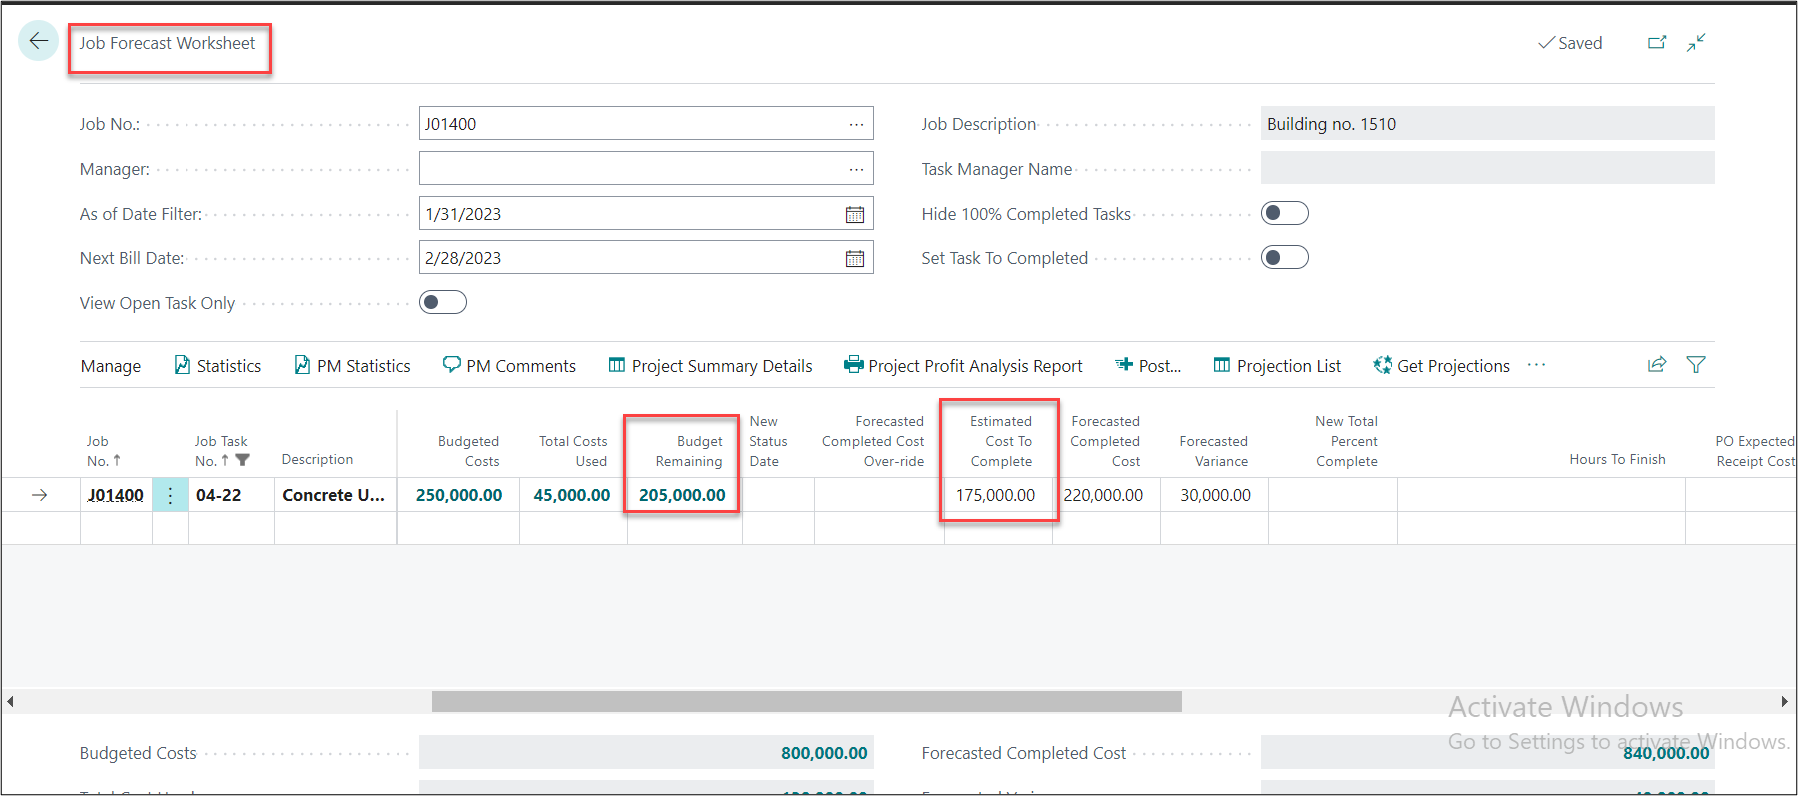Open calendar picker for As of Date Filter
Screen dimensions: 1798x796
pos(855,214)
